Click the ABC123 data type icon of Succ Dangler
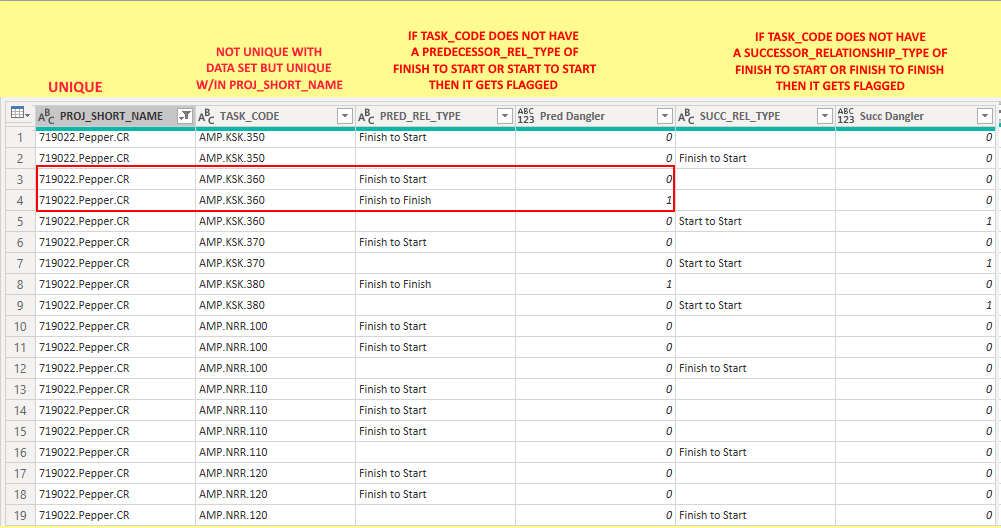This screenshot has width=1001, height=528. [x=846, y=116]
